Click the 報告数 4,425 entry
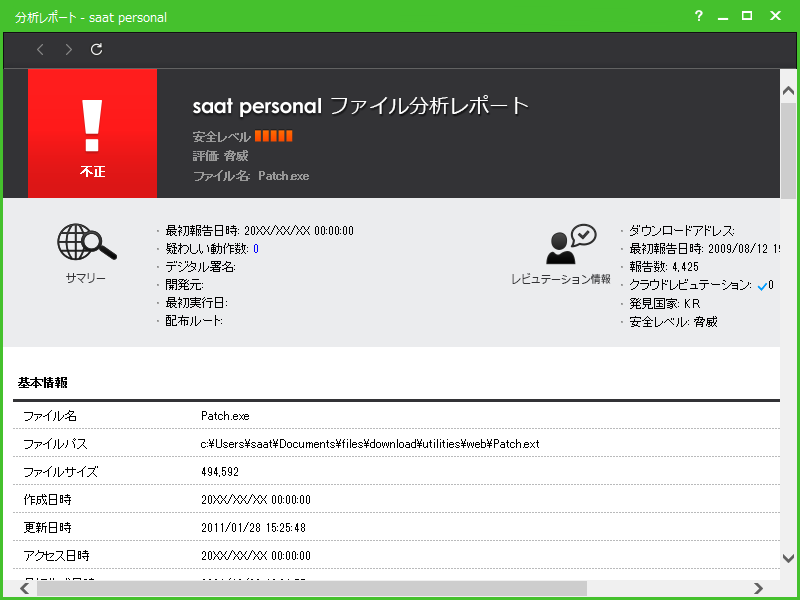Image resolution: width=800 pixels, height=600 pixels. (x=664, y=267)
